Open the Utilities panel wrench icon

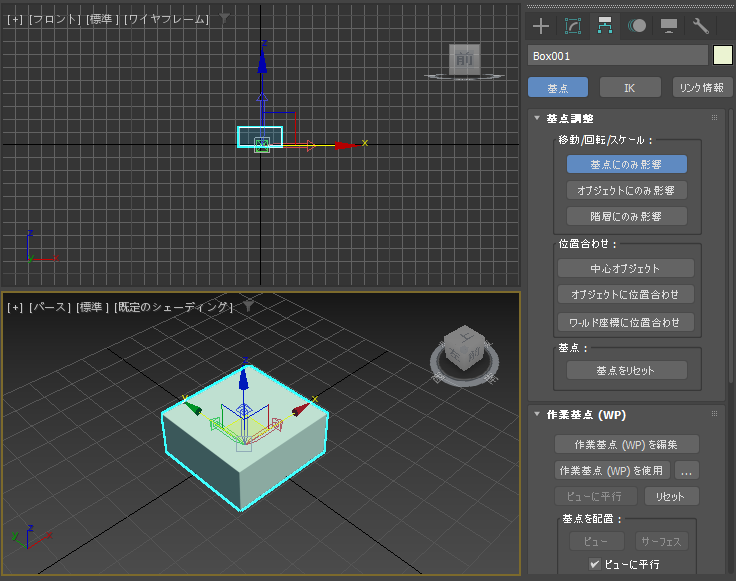tap(700, 26)
